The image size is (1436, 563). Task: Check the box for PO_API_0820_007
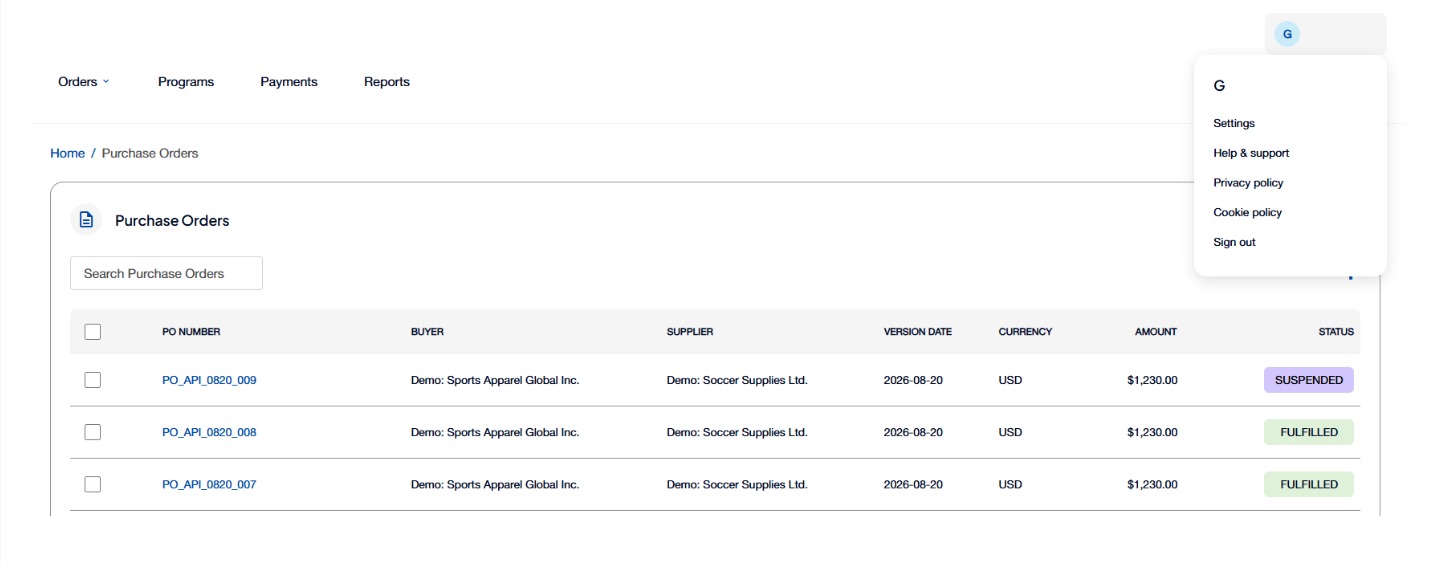[93, 484]
